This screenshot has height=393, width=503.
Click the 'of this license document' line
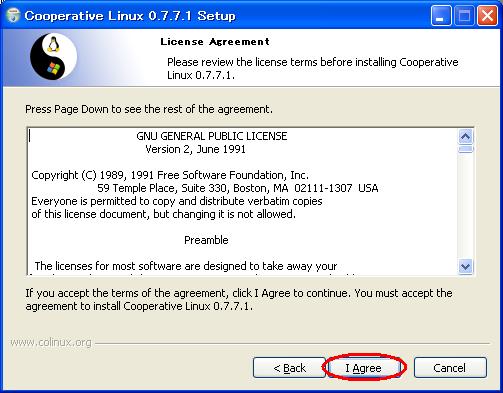pyautogui.click(x=163, y=214)
